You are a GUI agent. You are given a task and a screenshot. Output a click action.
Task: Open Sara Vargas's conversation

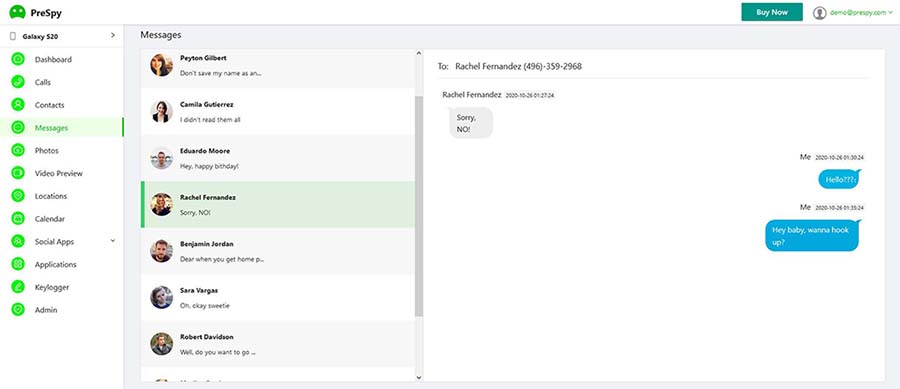click(x=277, y=298)
